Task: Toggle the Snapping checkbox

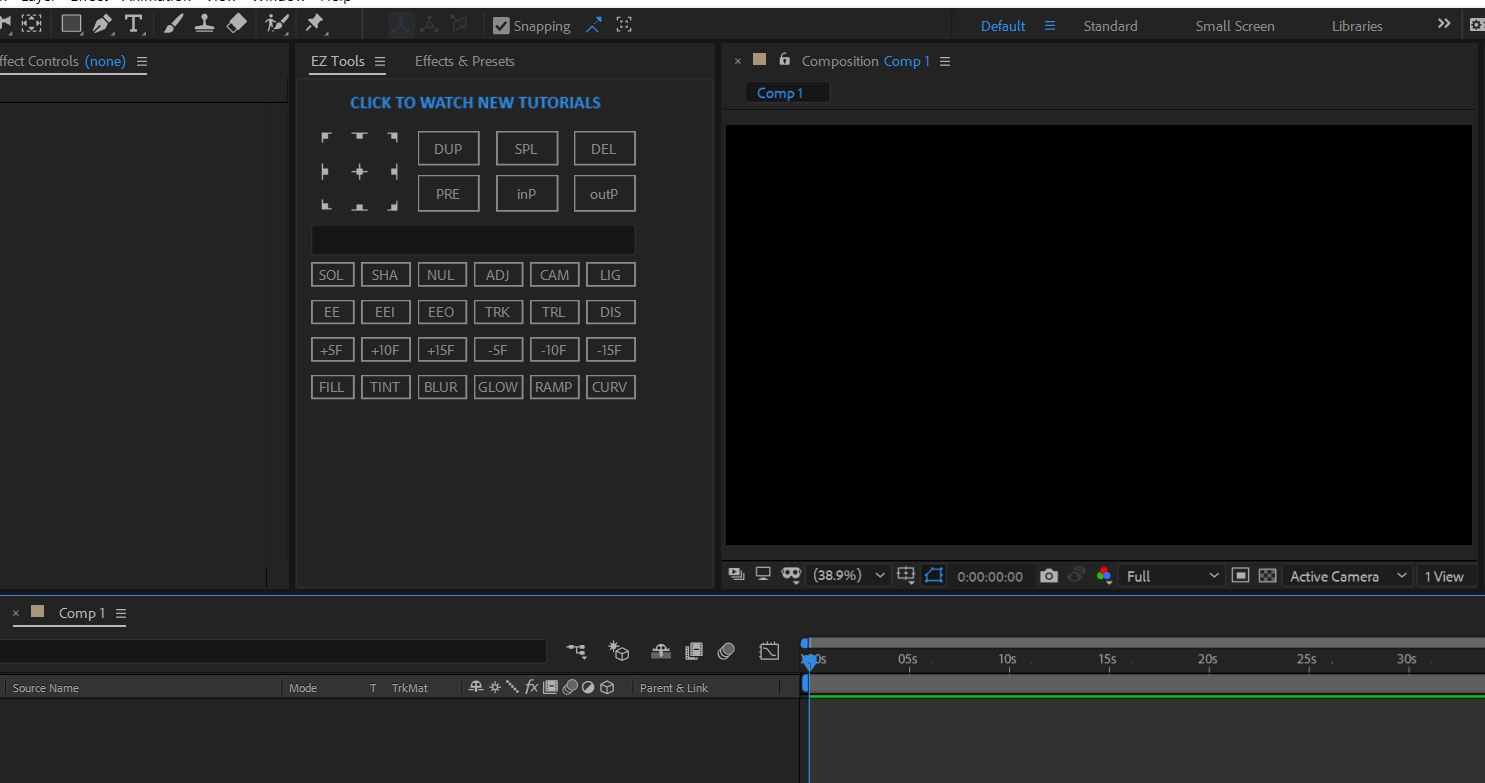Action: tap(502, 26)
